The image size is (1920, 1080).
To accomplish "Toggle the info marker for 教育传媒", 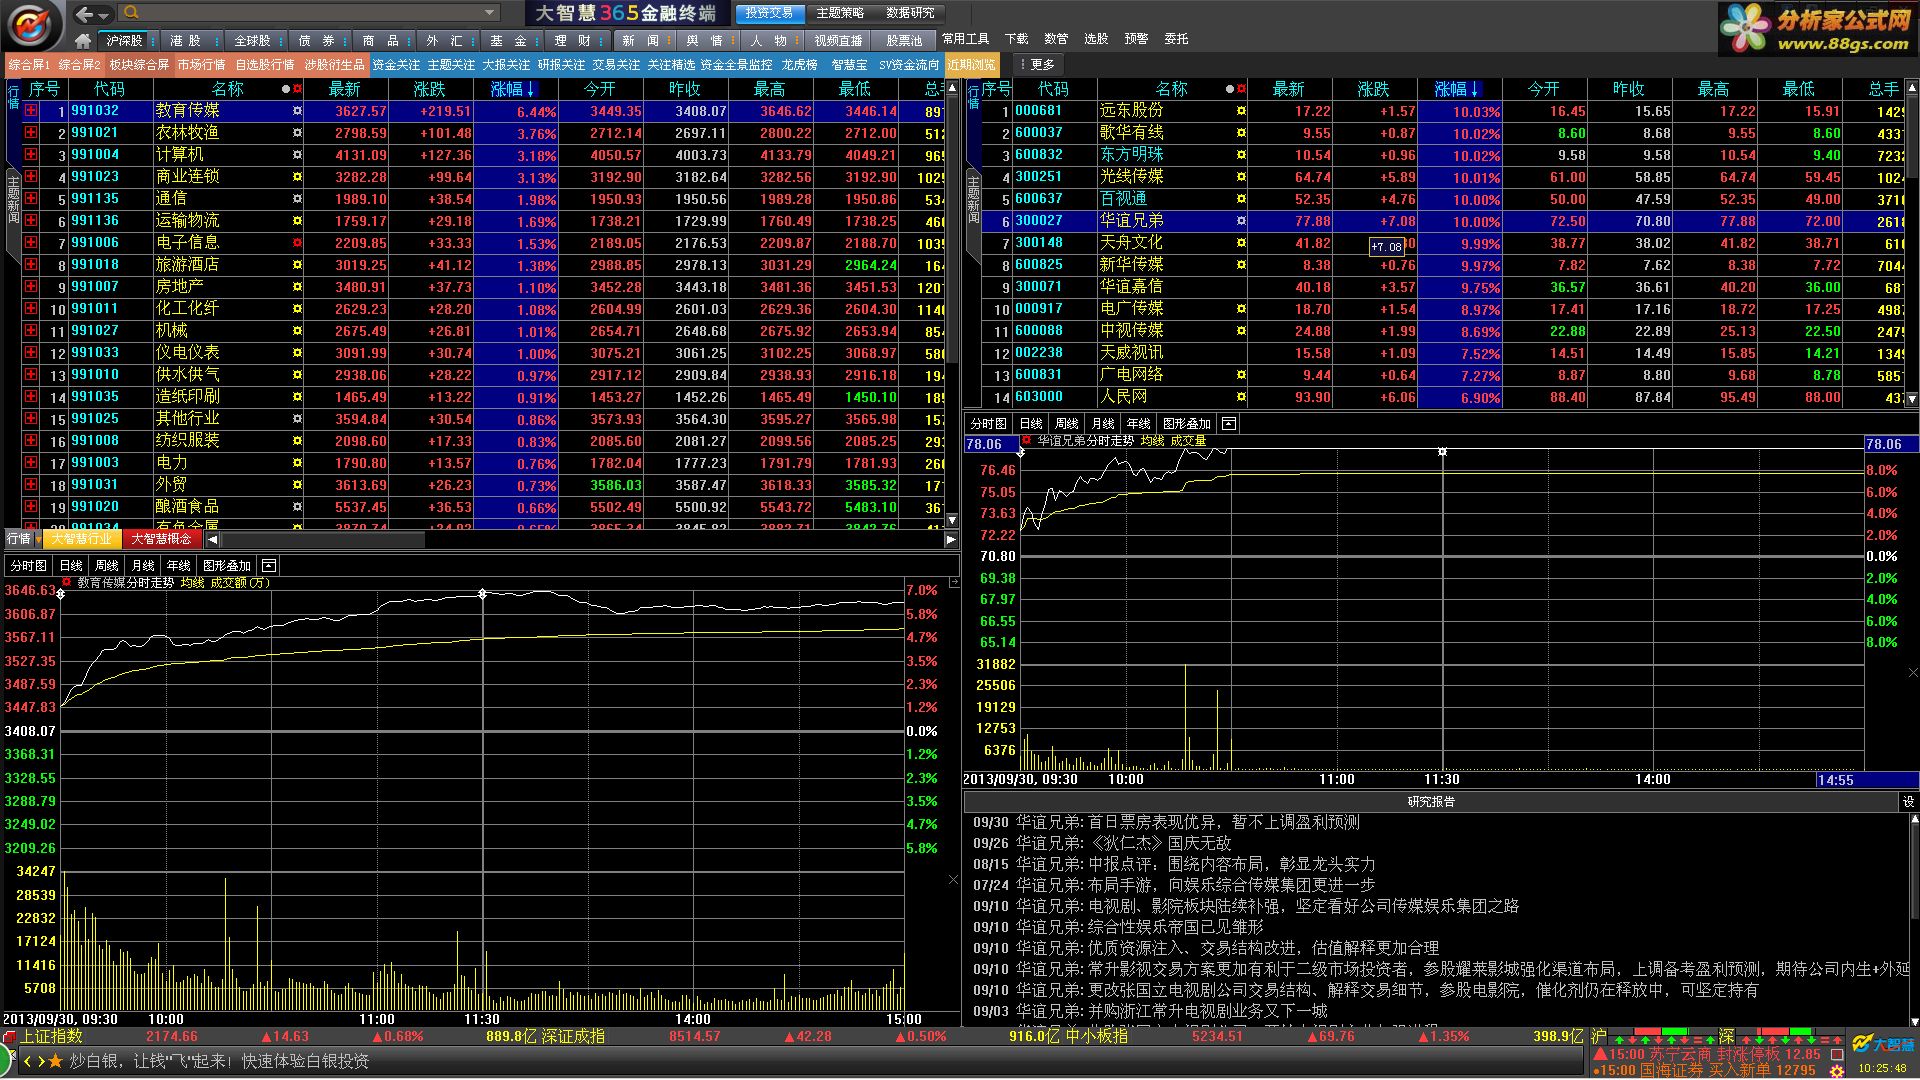I will tap(297, 111).
